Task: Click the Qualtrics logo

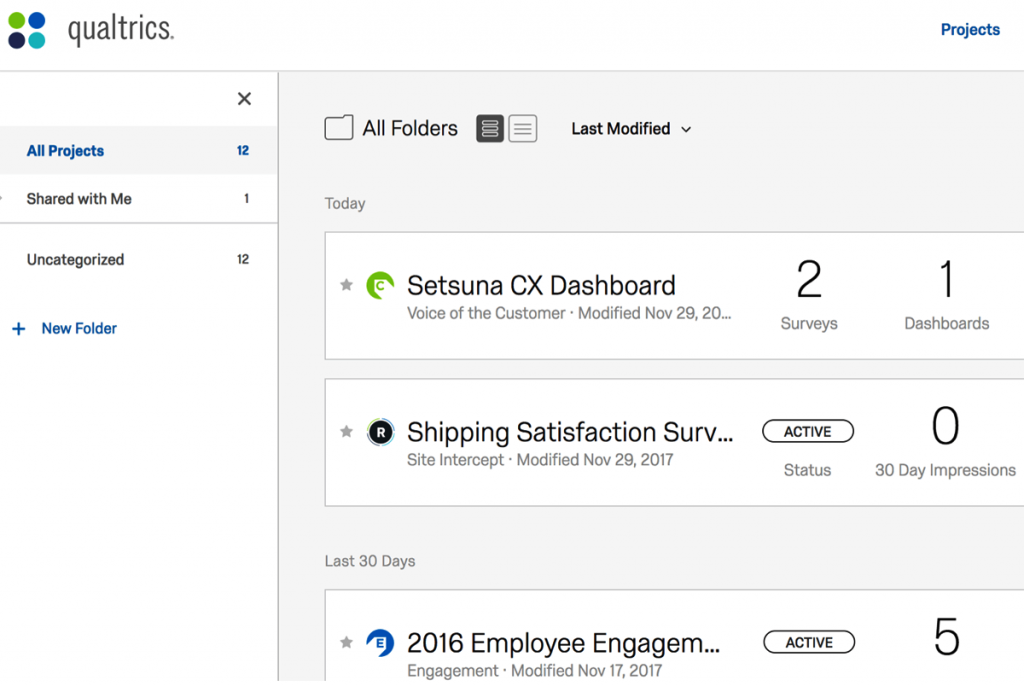Action: [x=92, y=30]
